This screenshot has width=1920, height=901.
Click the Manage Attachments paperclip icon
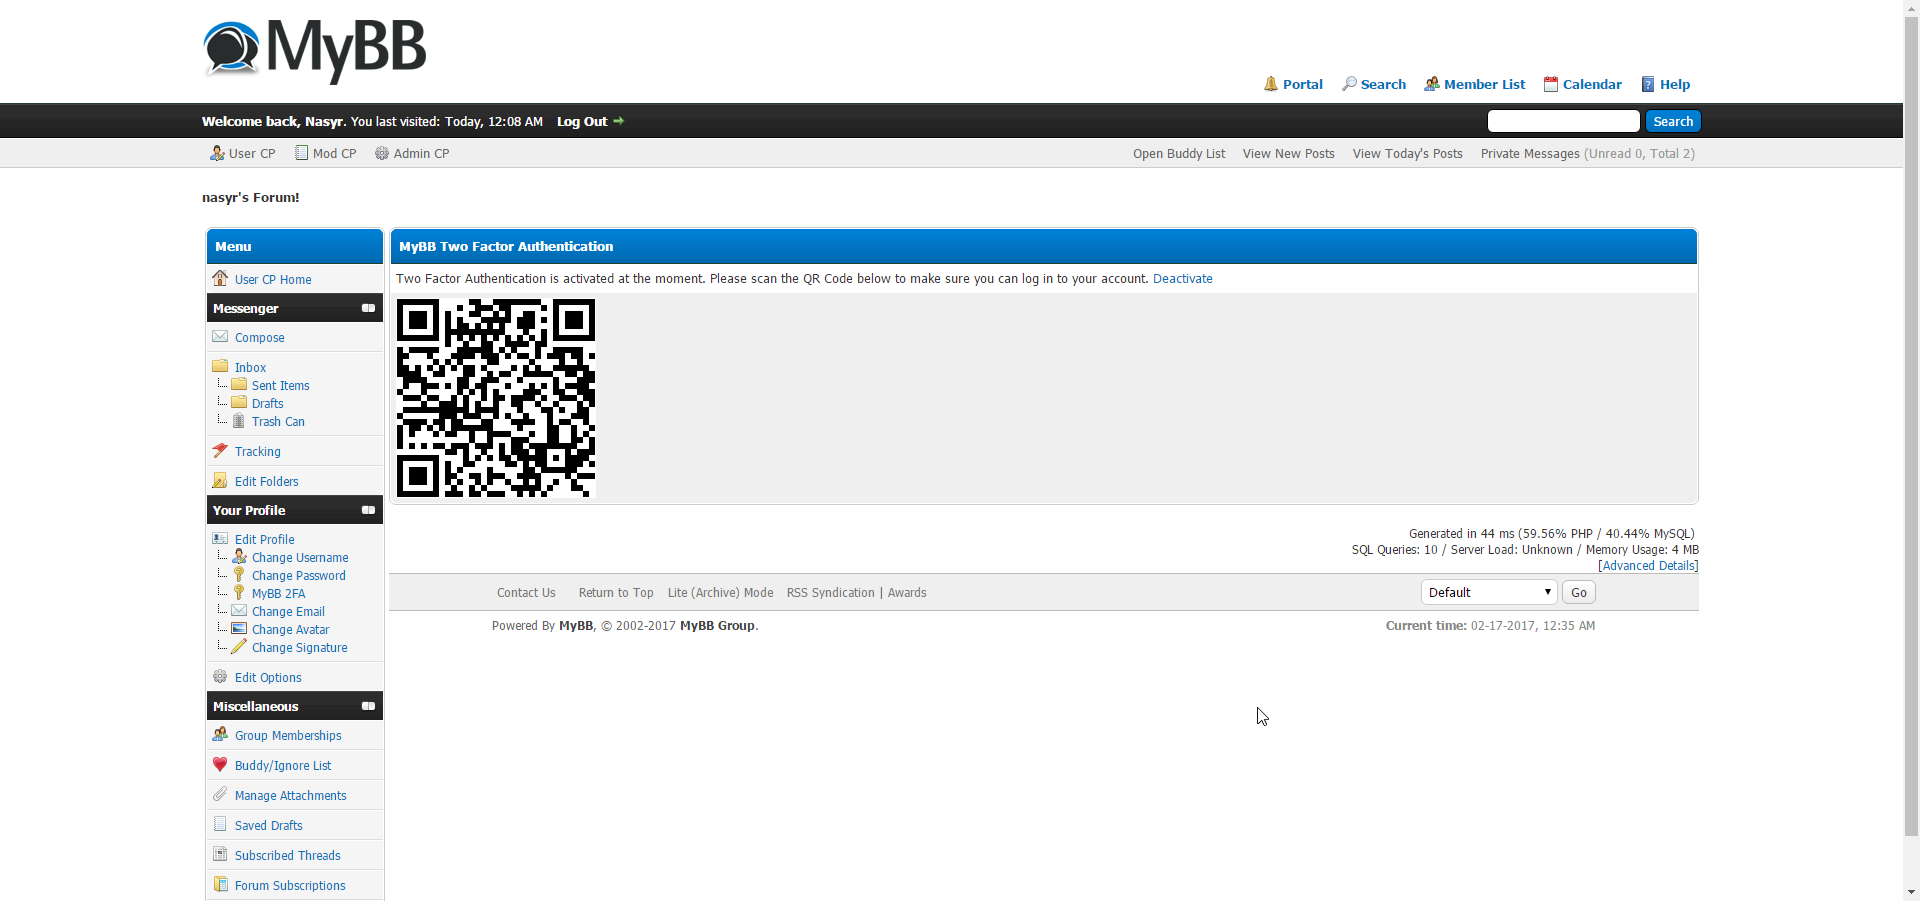[x=220, y=795]
